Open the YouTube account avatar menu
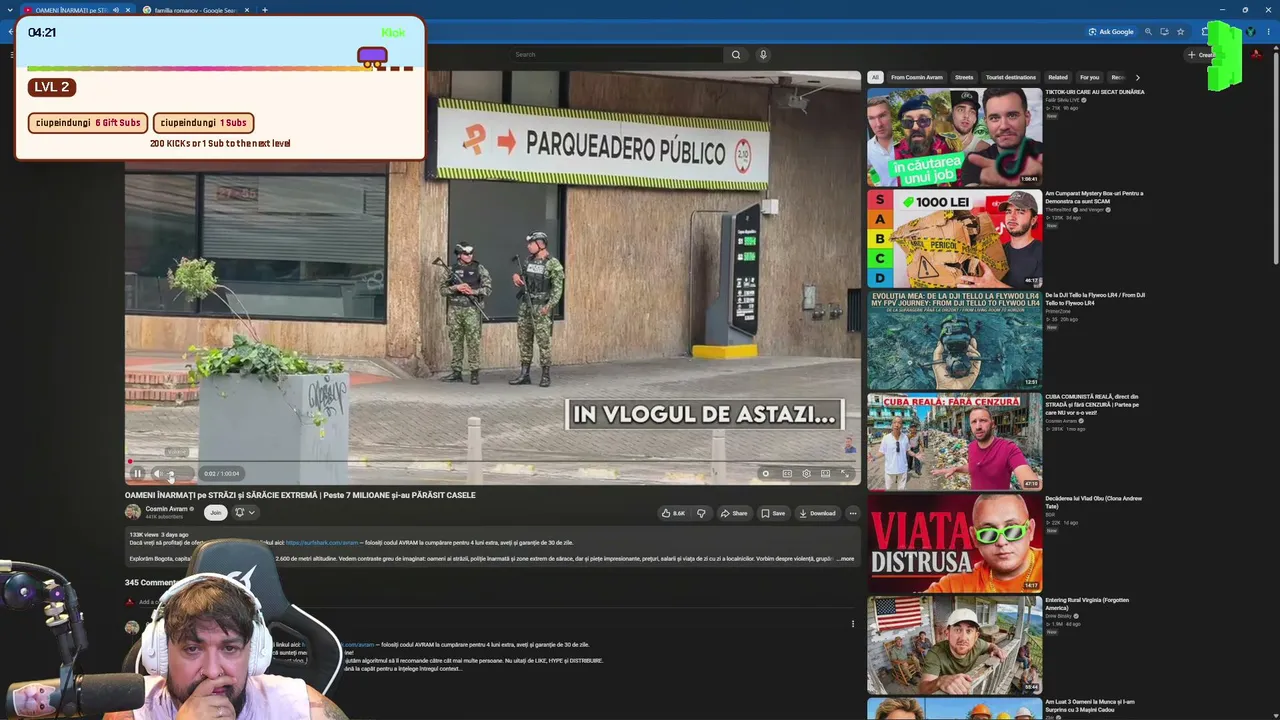This screenshot has width=1280, height=720. coord(1256,55)
